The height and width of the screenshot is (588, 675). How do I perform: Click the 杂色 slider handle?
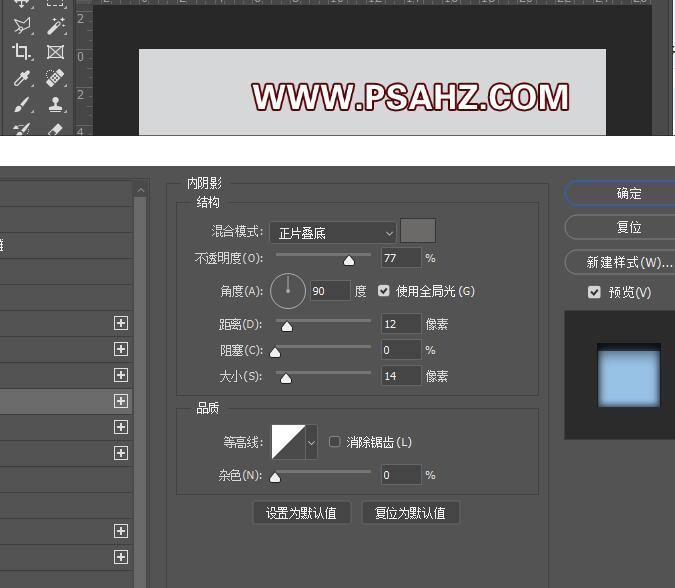[275, 477]
